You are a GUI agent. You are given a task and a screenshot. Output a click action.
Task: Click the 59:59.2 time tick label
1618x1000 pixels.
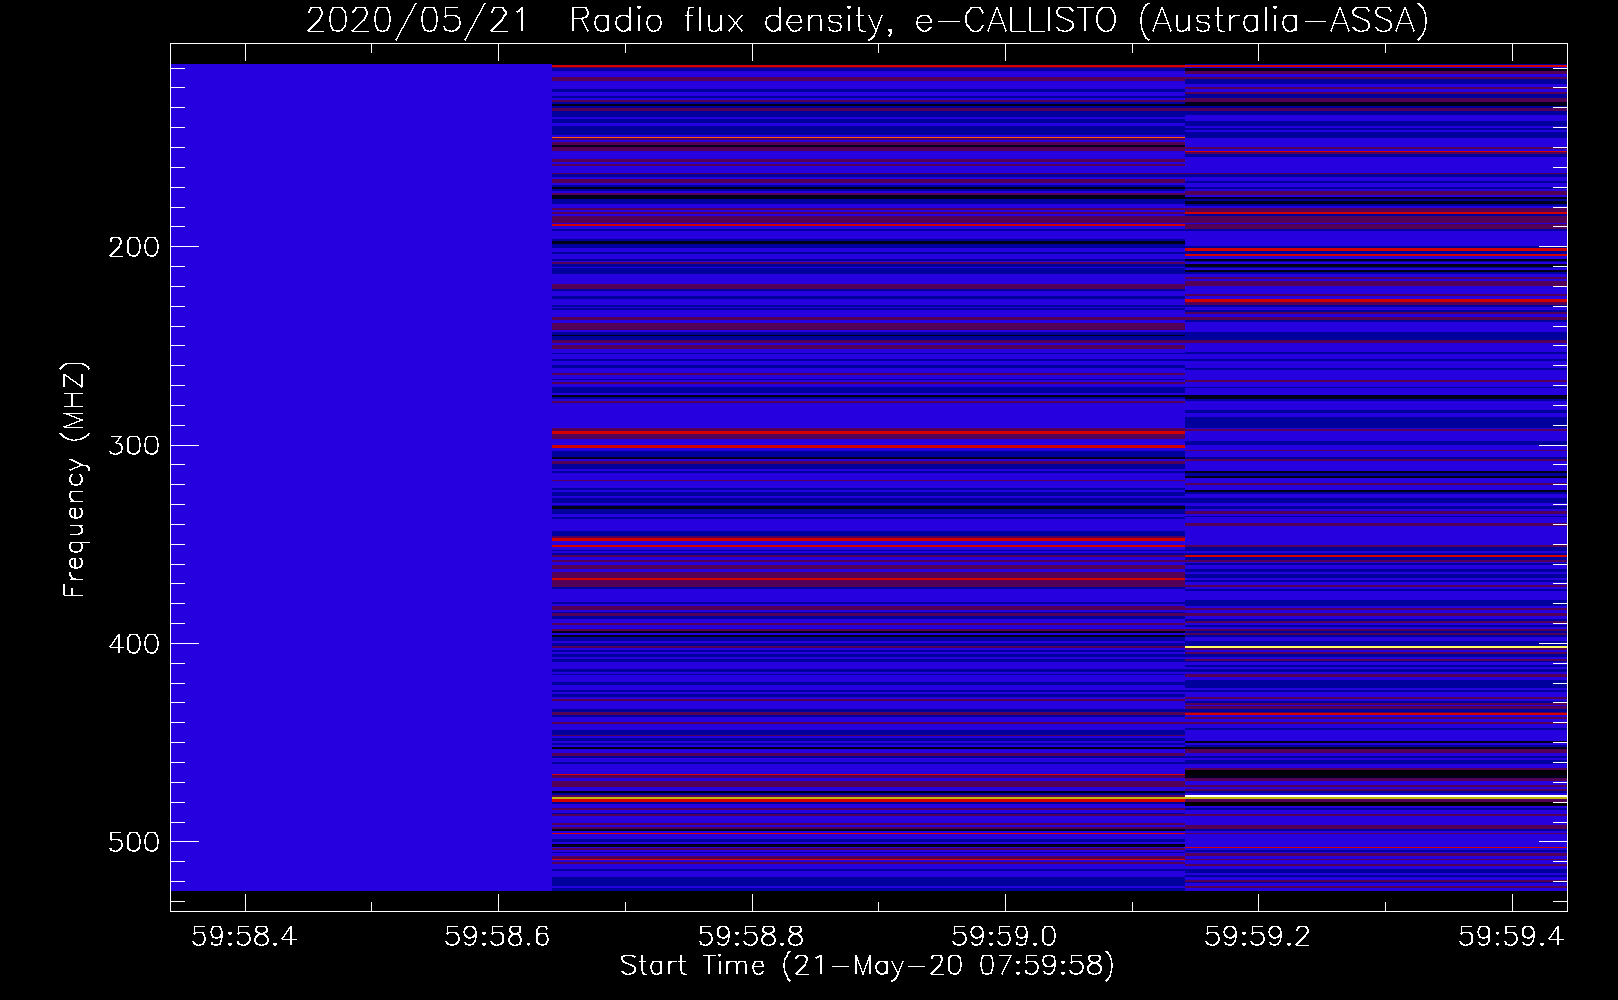(1257, 936)
